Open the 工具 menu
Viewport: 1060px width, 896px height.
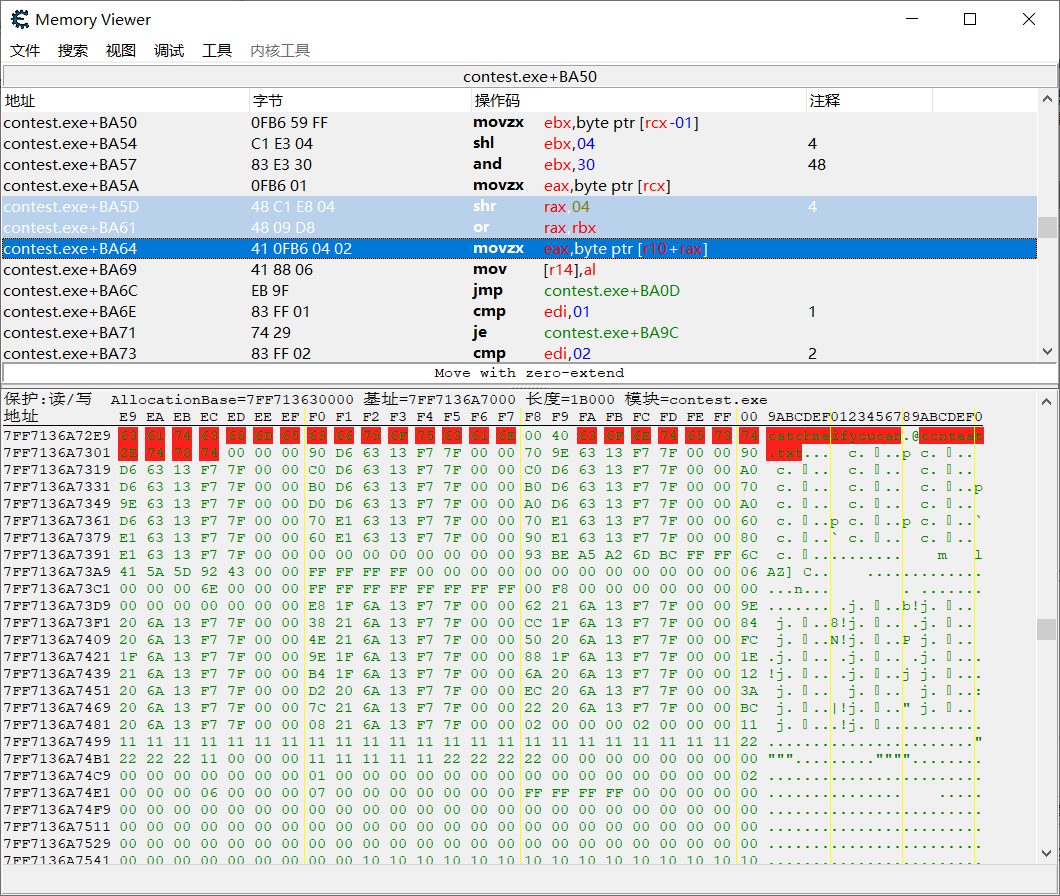216,51
